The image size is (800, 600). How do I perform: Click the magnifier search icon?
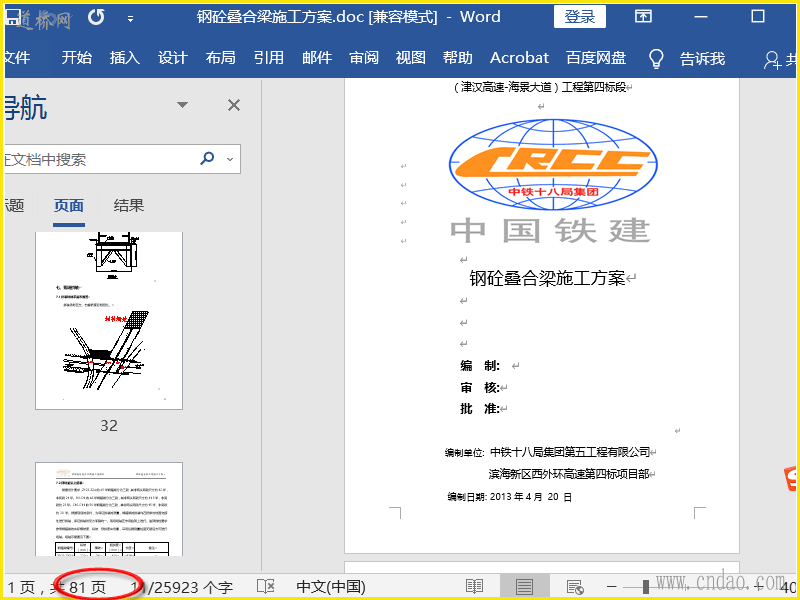(207, 158)
